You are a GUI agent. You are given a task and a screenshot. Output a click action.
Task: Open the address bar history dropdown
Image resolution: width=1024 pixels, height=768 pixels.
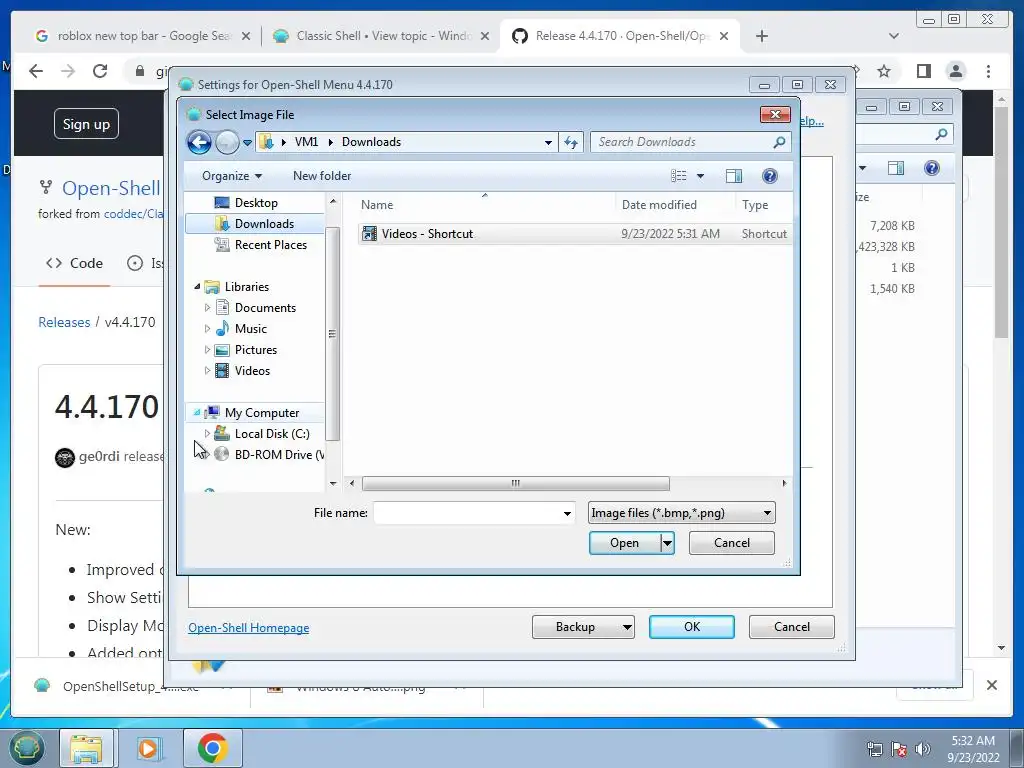point(549,142)
